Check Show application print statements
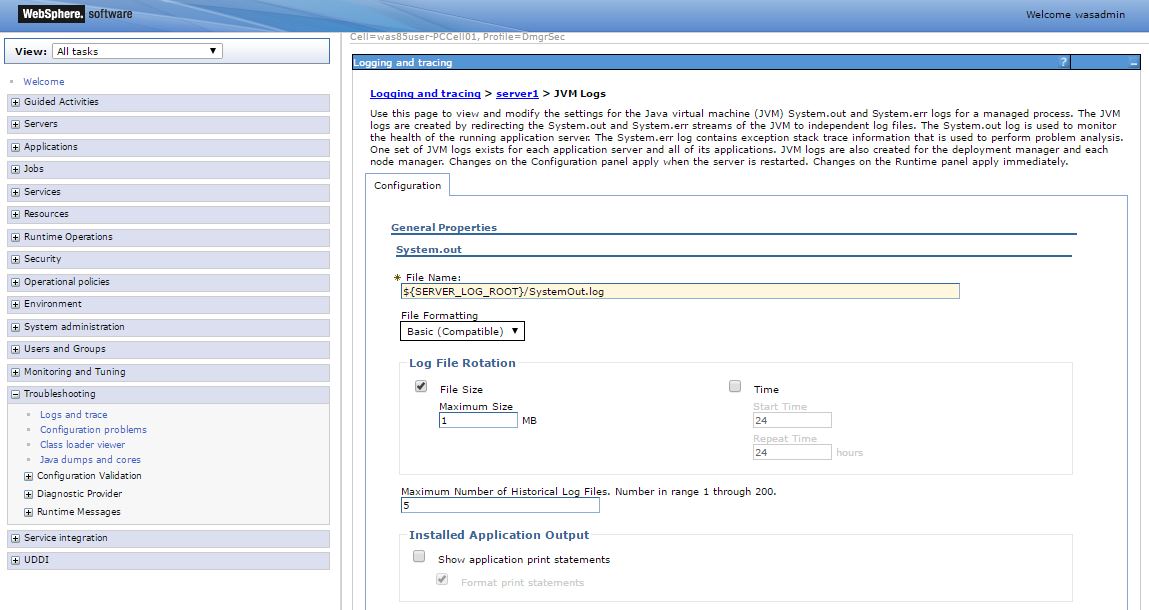Image resolution: width=1149 pixels, height=610 pixels. [419, 555]
